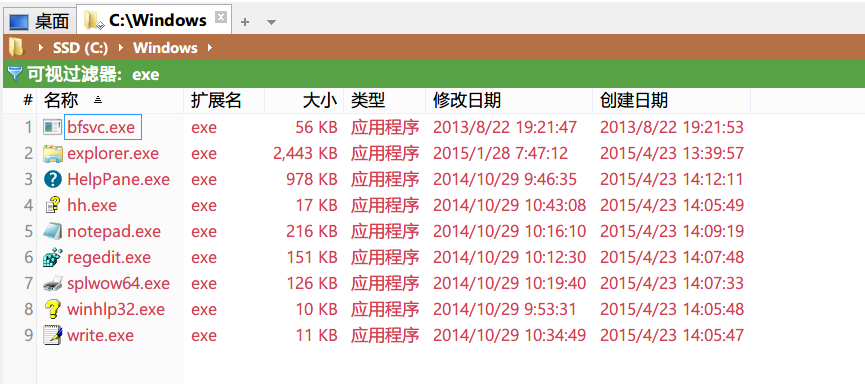Expand the arrow before SSD (C:) crumb

(x=41, y=48)
